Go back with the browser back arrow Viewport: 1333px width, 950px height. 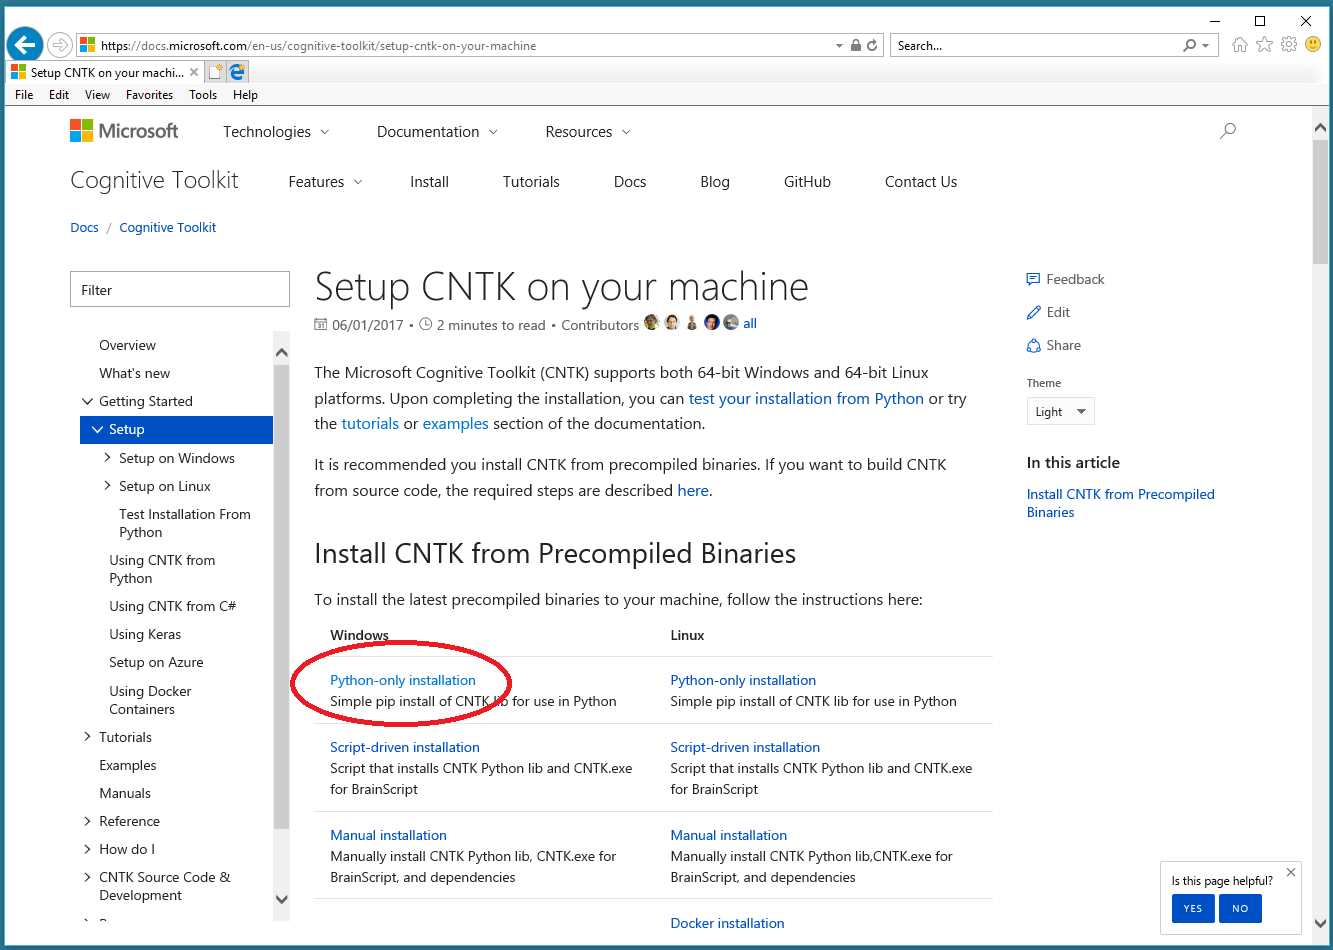pyautogui.click(x=25, y=45)
